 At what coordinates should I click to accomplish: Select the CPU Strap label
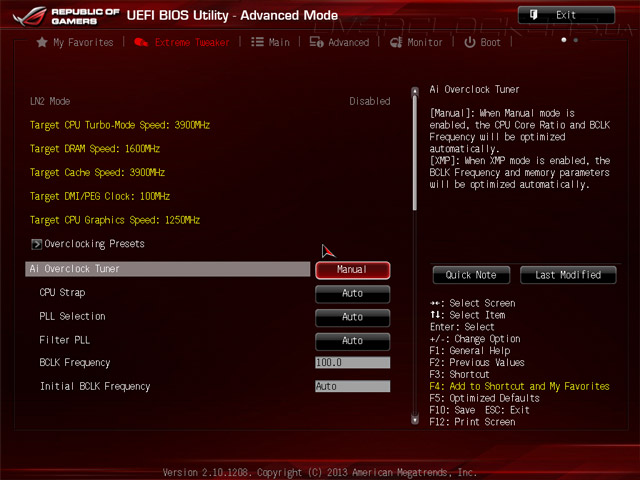pyautogui.click(x=62, y=293)
